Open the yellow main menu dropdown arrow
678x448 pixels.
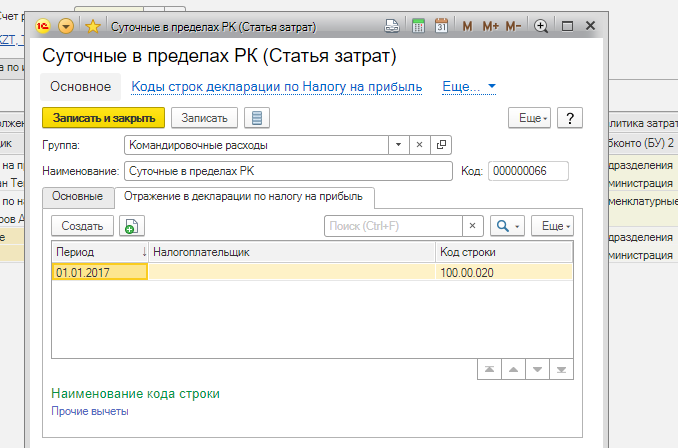click(x=66, y=27)
